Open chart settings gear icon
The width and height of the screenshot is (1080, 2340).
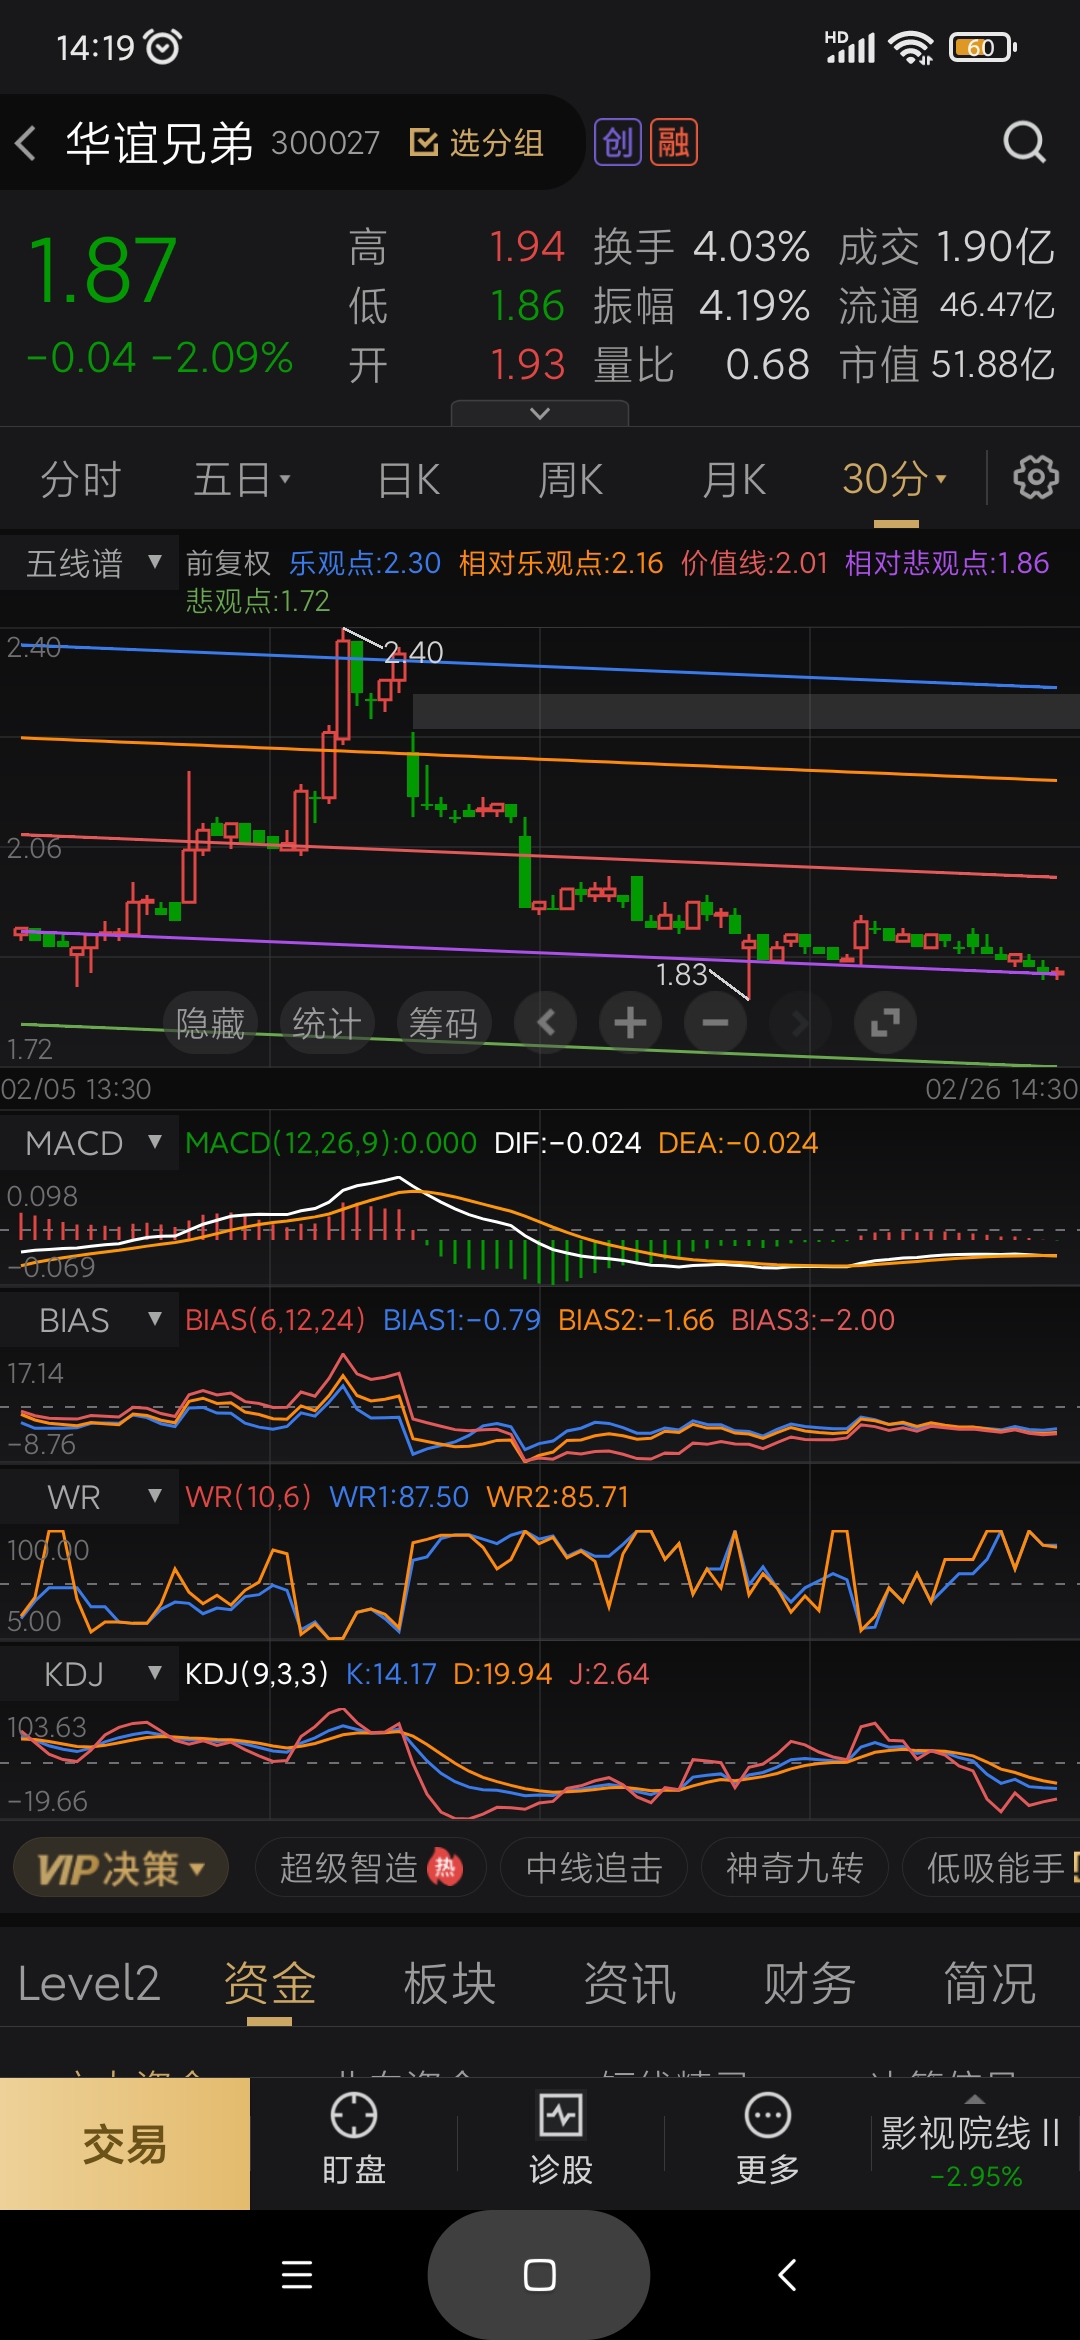(1036, 478)
